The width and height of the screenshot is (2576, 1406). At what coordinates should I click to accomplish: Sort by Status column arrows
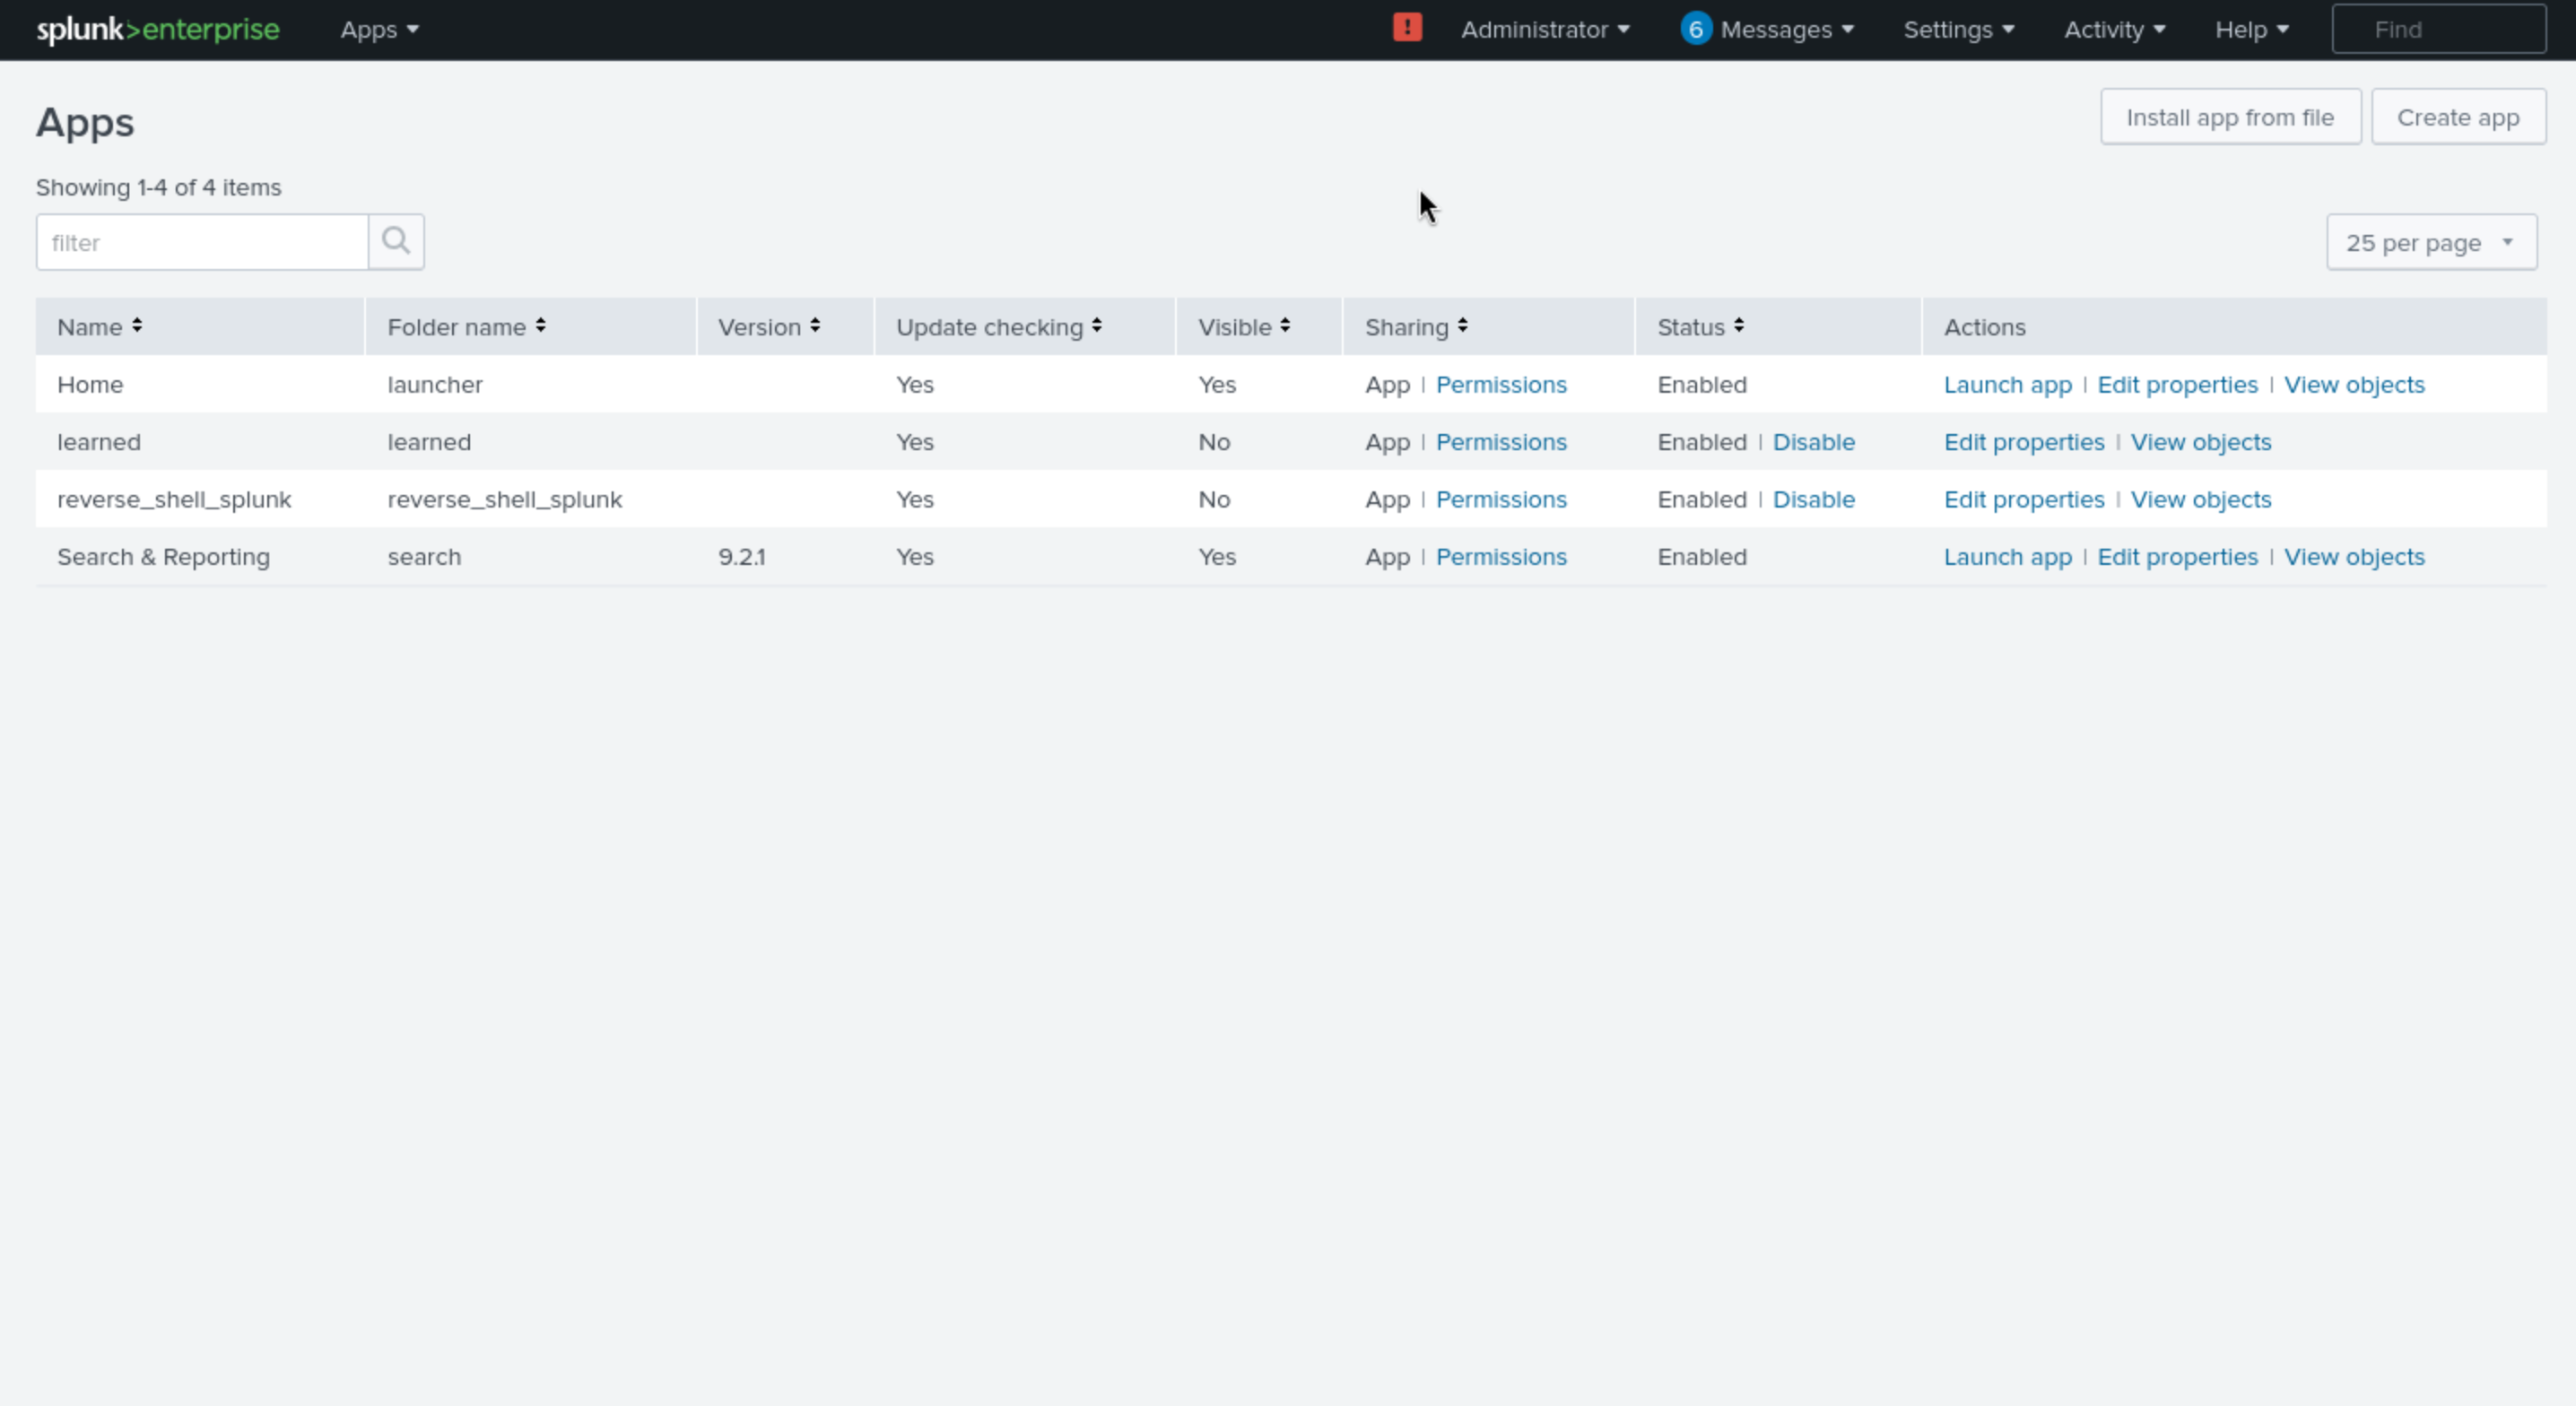pyautogui.click(x=1739, y=326)
